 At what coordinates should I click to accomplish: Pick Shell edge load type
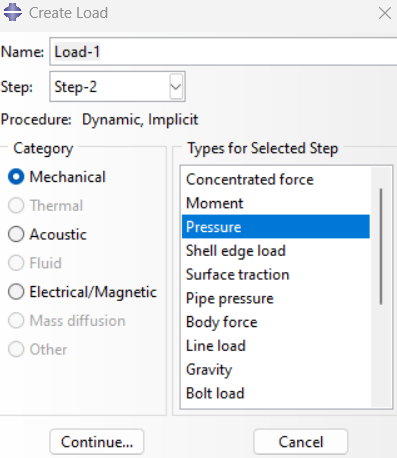pyautogui.click(x=276, y=251)
